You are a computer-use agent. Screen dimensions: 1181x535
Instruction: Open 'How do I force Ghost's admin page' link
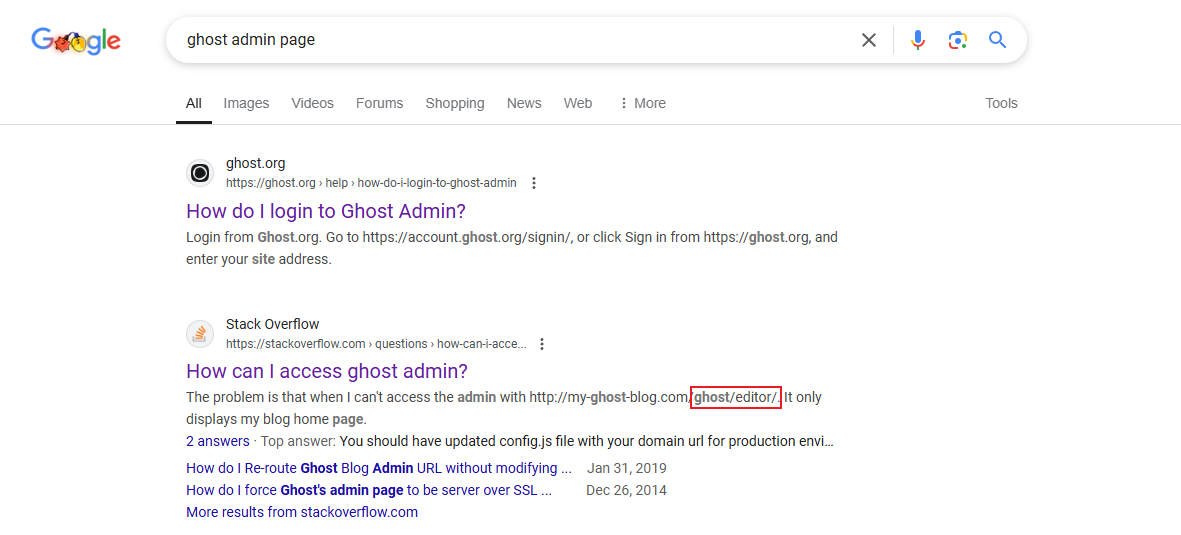(x=369, y=491)
